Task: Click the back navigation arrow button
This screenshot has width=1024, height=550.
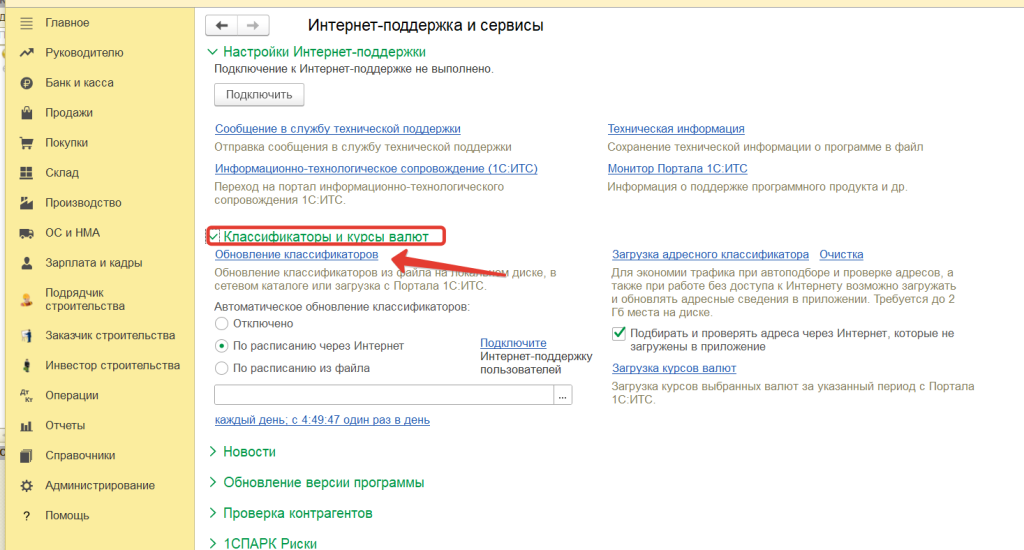Action: (x=222, y=26)
